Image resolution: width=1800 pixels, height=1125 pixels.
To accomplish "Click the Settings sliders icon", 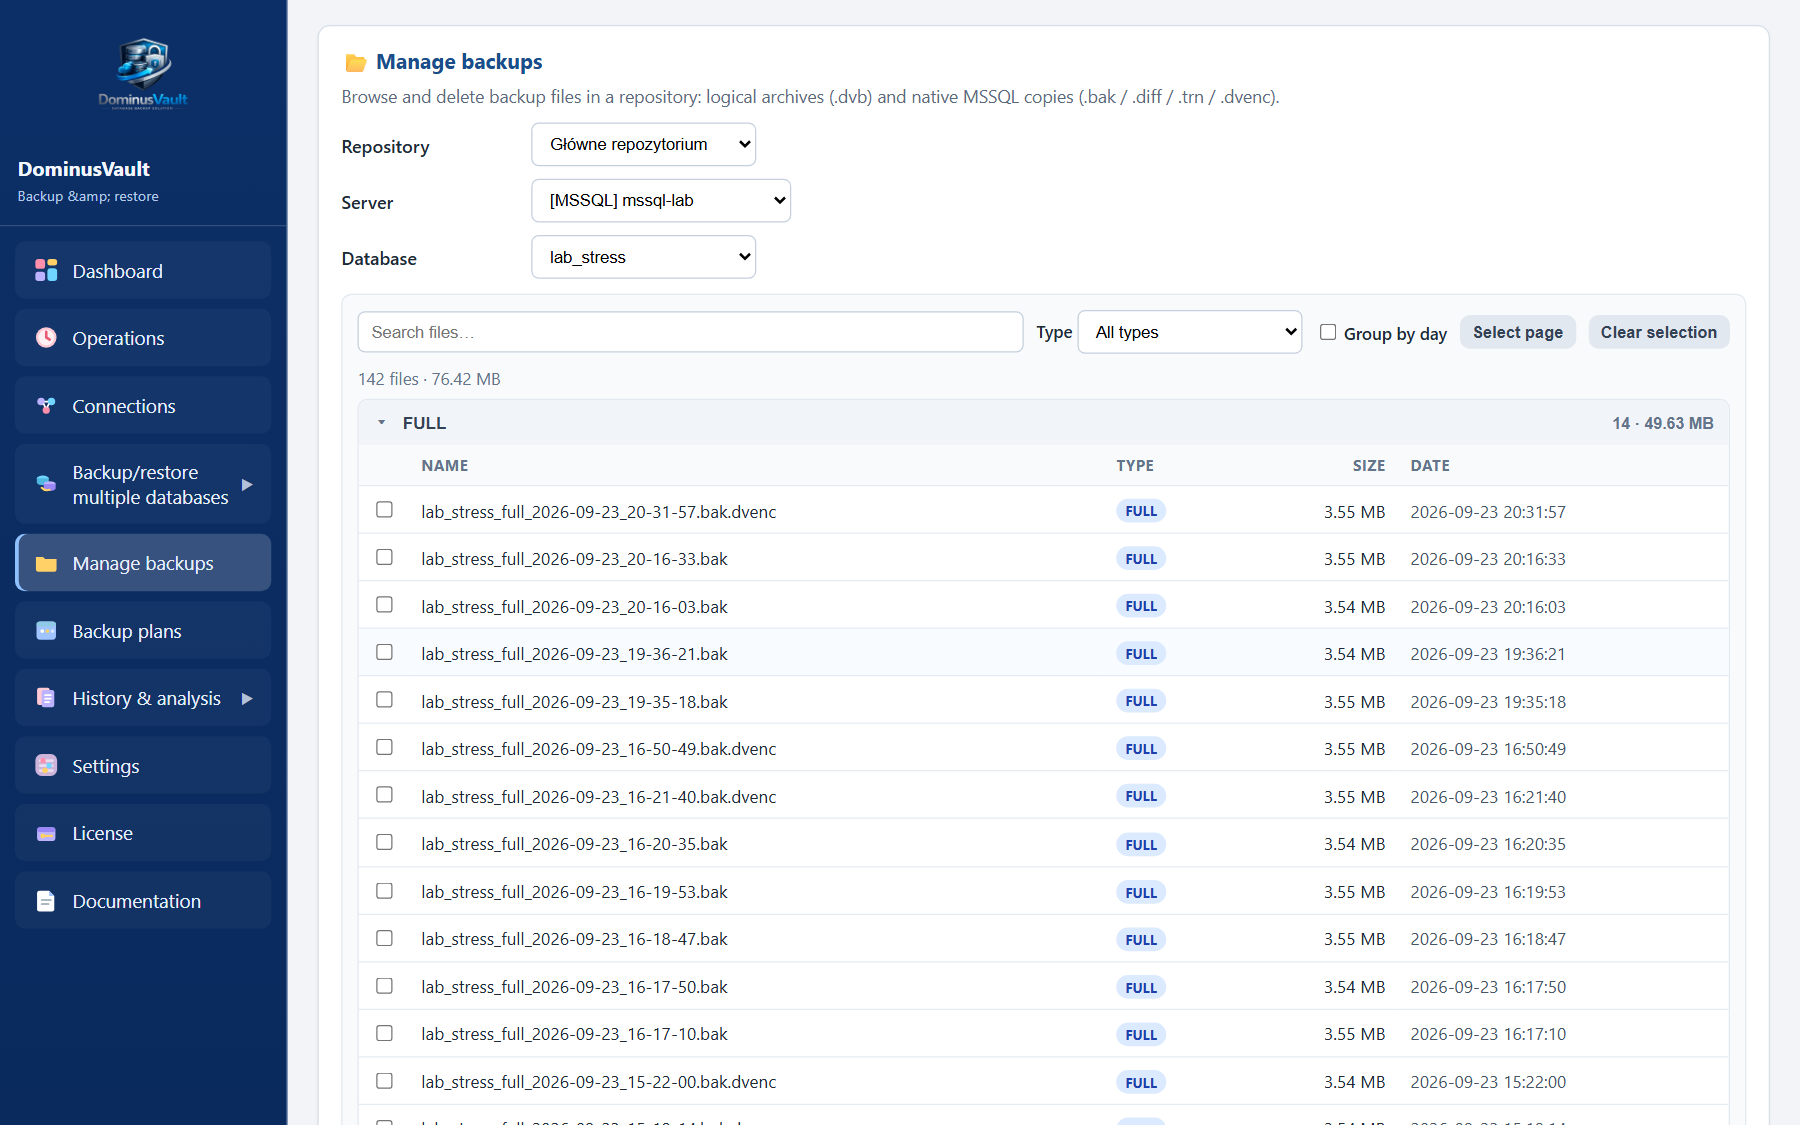I will pyautogui.click(x=46, y=765).
